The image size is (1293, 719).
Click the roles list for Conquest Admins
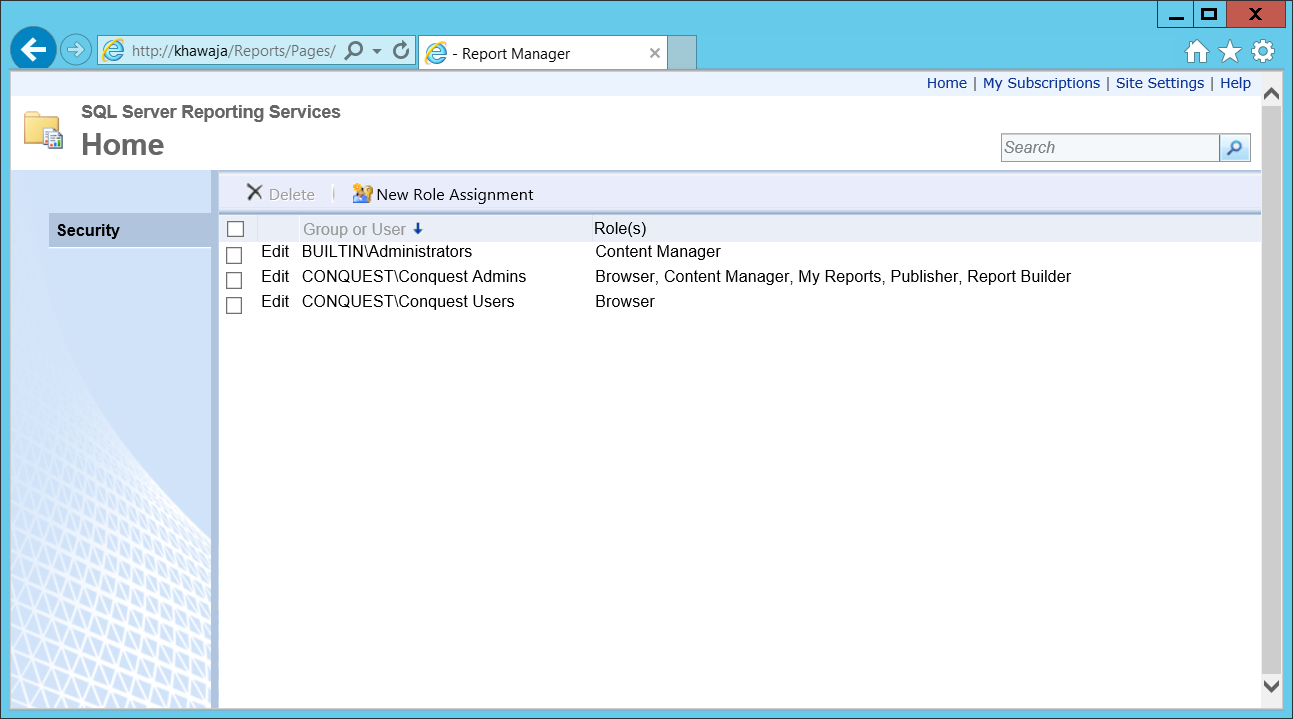(x=833, y=277)
